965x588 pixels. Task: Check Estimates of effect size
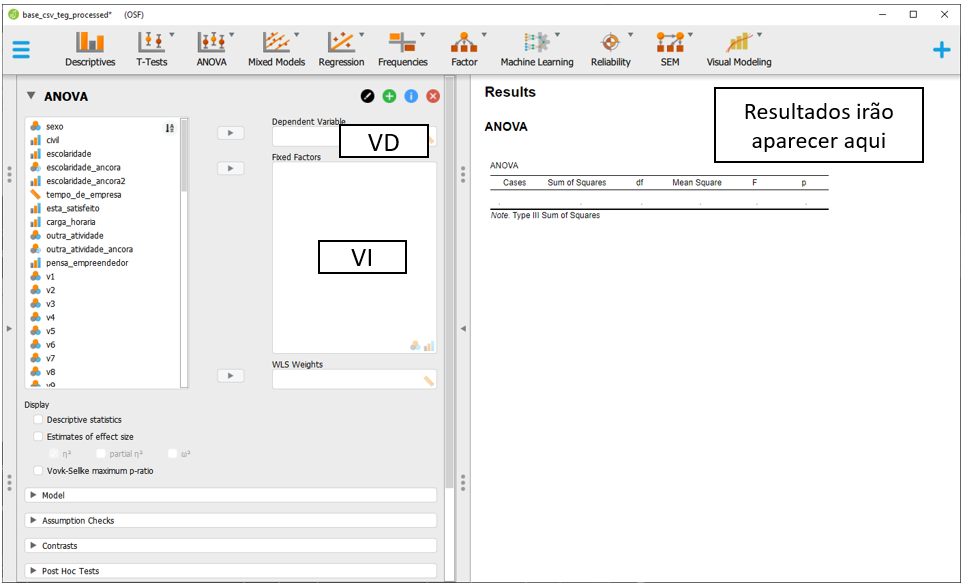(39, 437)
